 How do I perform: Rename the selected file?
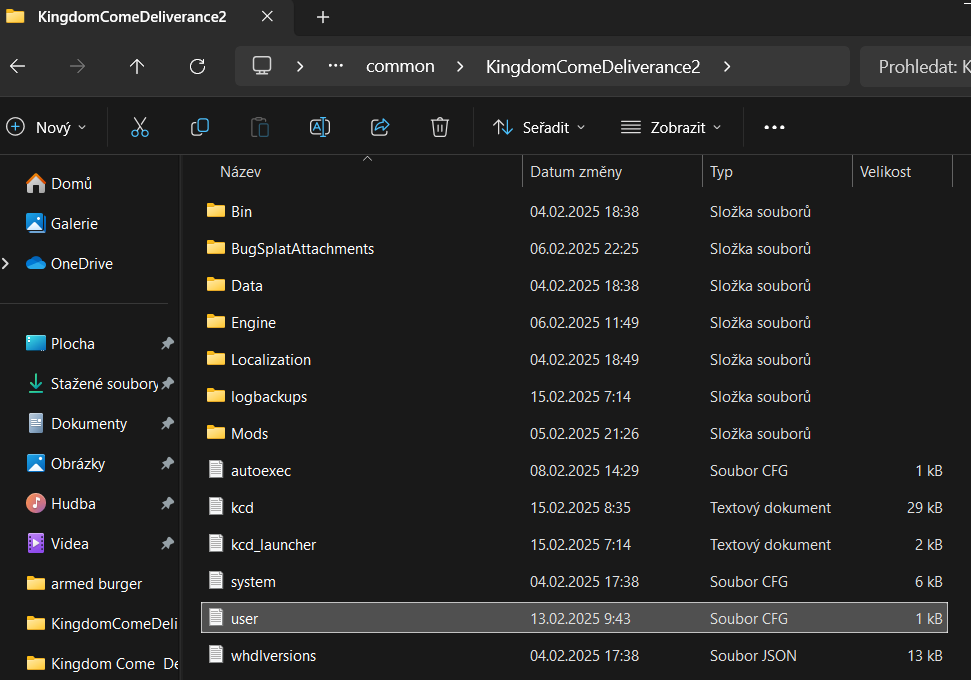320,128
